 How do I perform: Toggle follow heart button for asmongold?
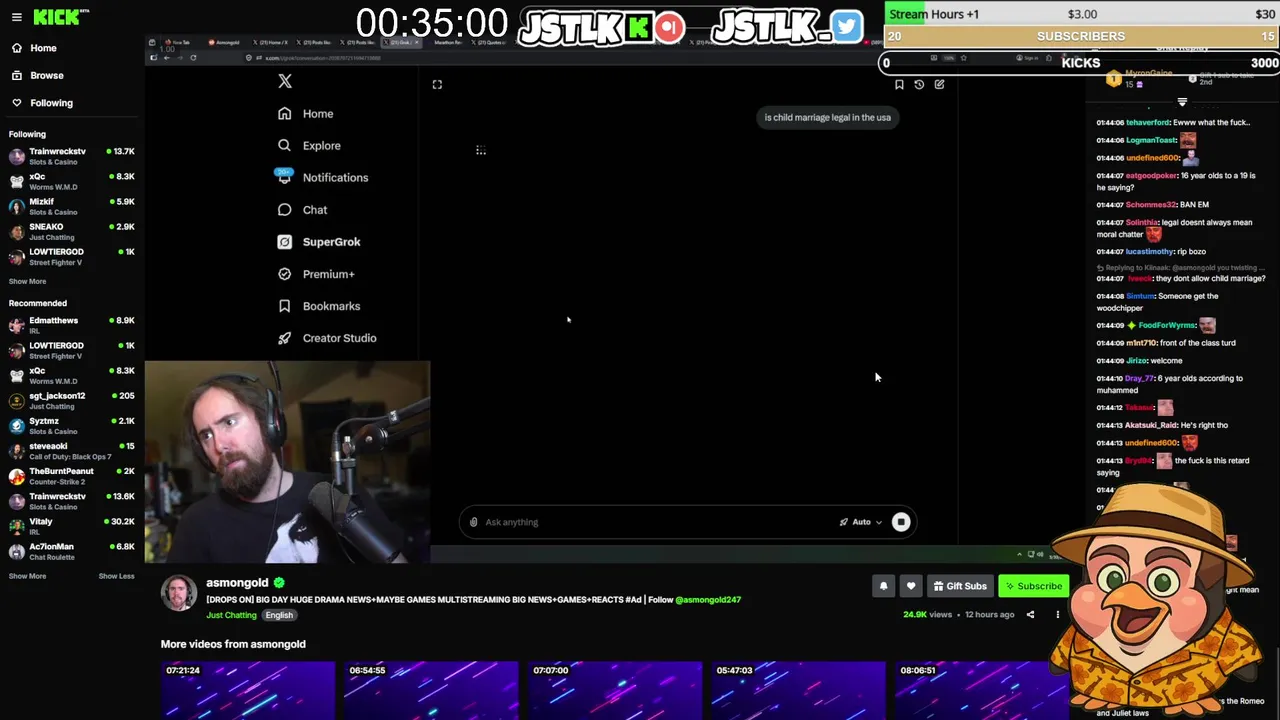point(910,586)
